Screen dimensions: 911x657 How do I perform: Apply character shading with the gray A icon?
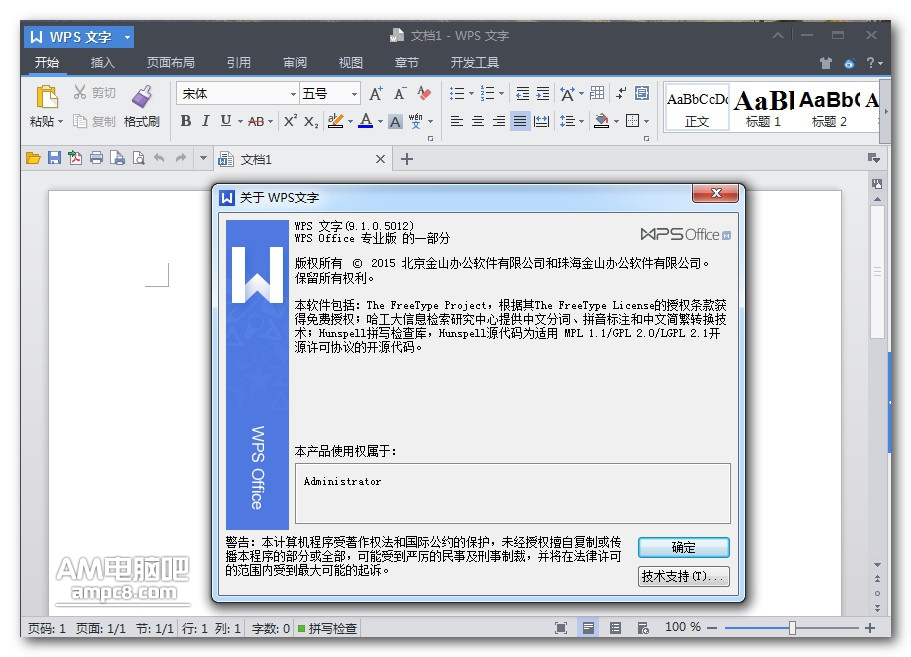coord(395,121)
